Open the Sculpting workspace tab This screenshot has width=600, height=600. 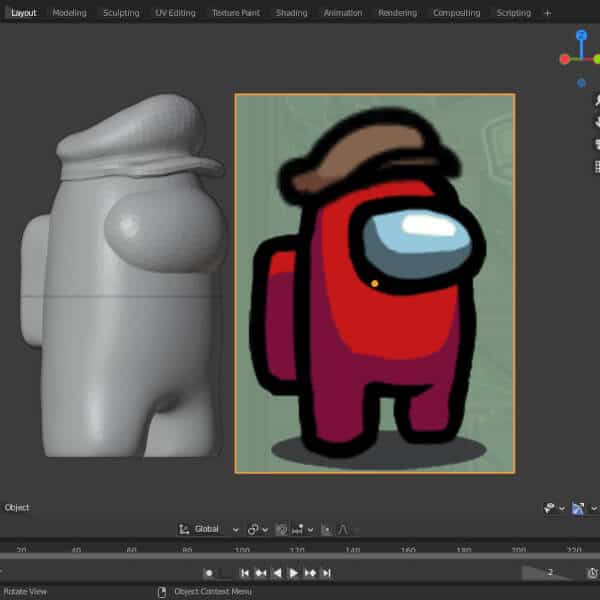tap(121, 13)
